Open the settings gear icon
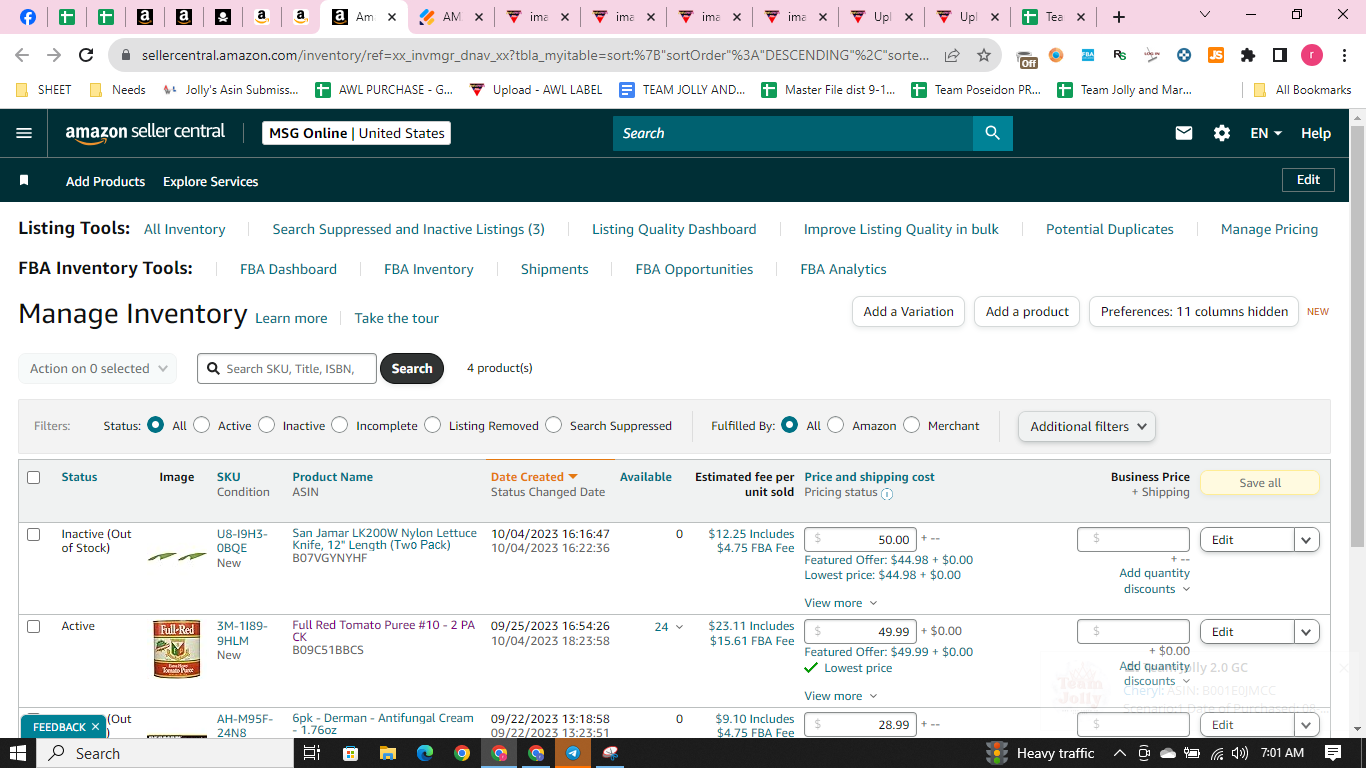The image size is (1366, 768). 1222,133
